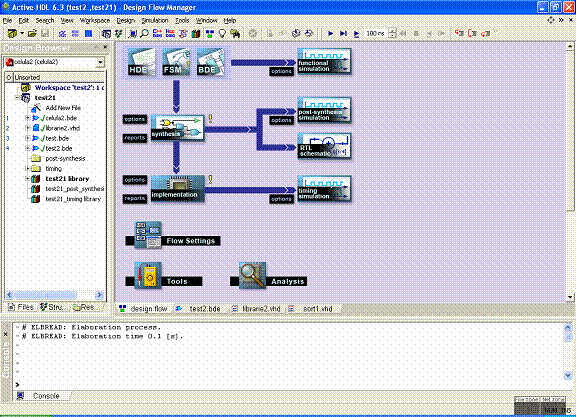576x417 pixels.
Task: Open the File menu
Action: tap(7, 21)
